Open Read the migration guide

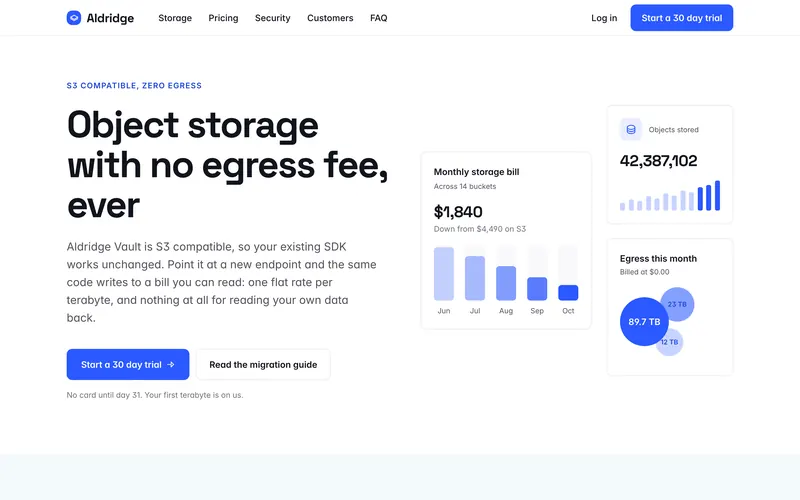click(263, 364)
